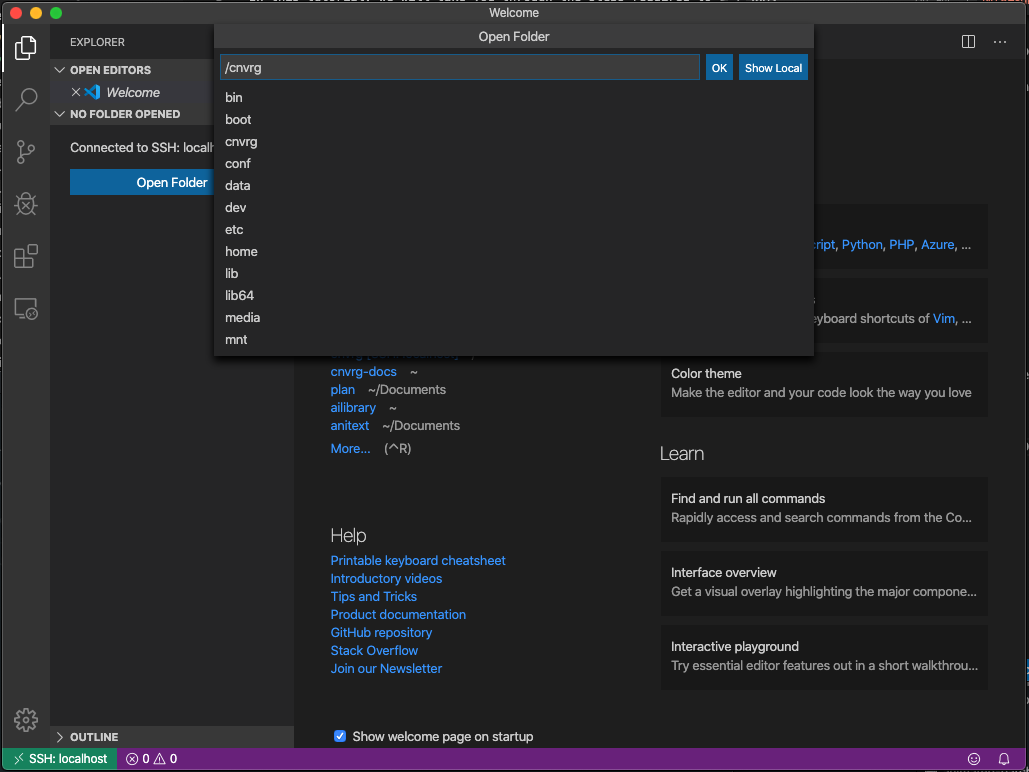Open the Source Control view icon

click(26, 152)
